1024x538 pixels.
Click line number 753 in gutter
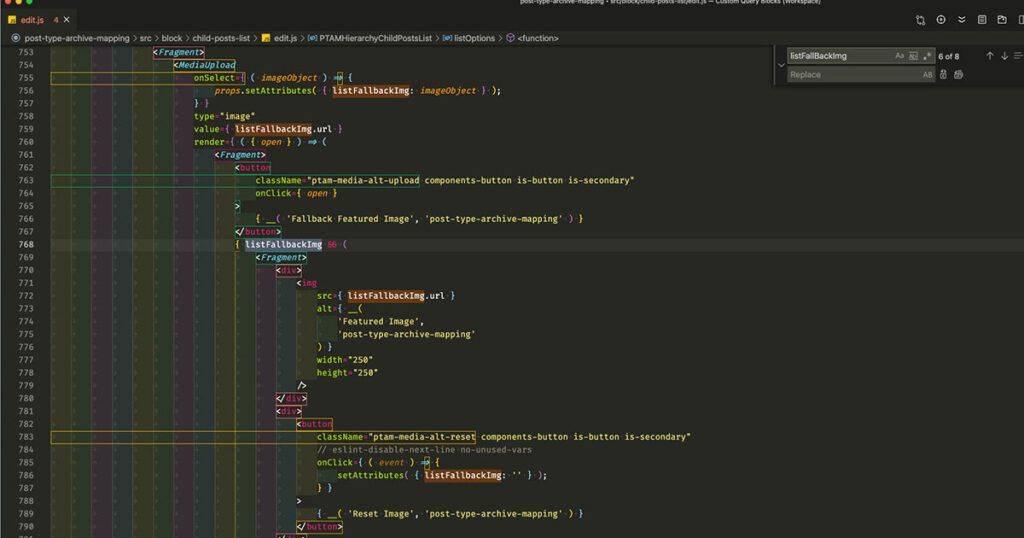(25, 52)
